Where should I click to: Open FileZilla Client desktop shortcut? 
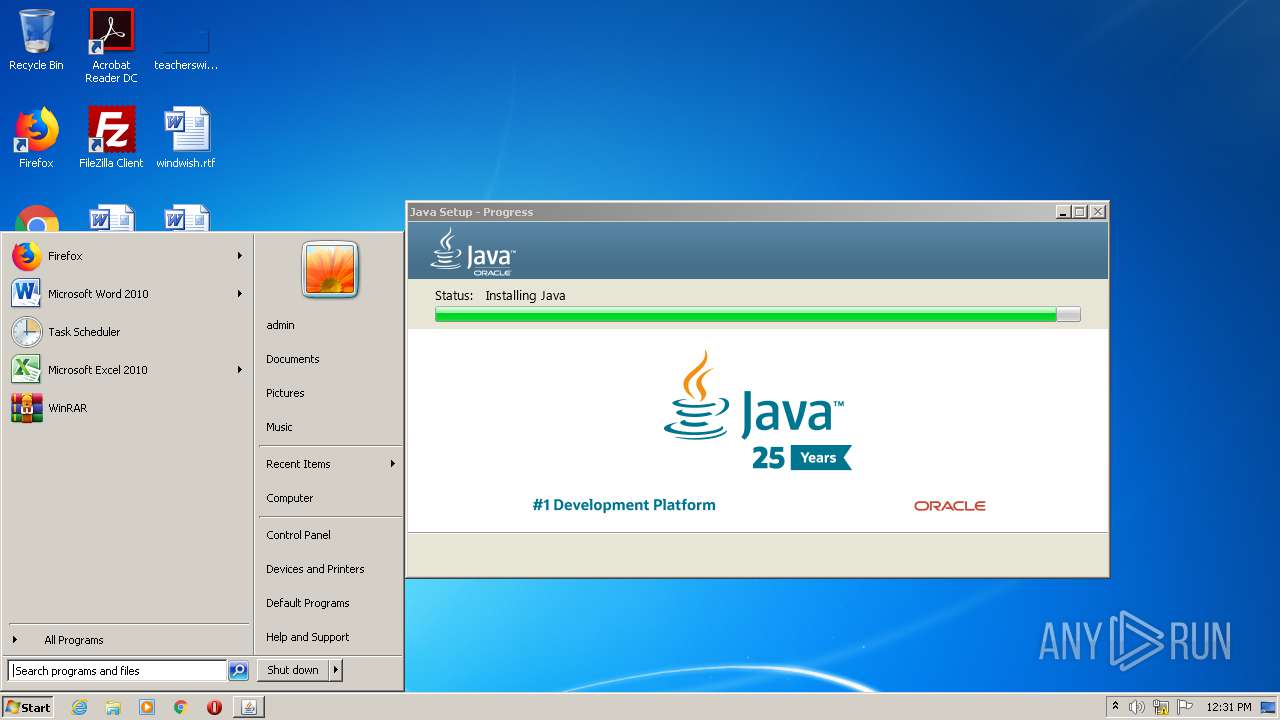pyautogui.click(x=111, y=138)
